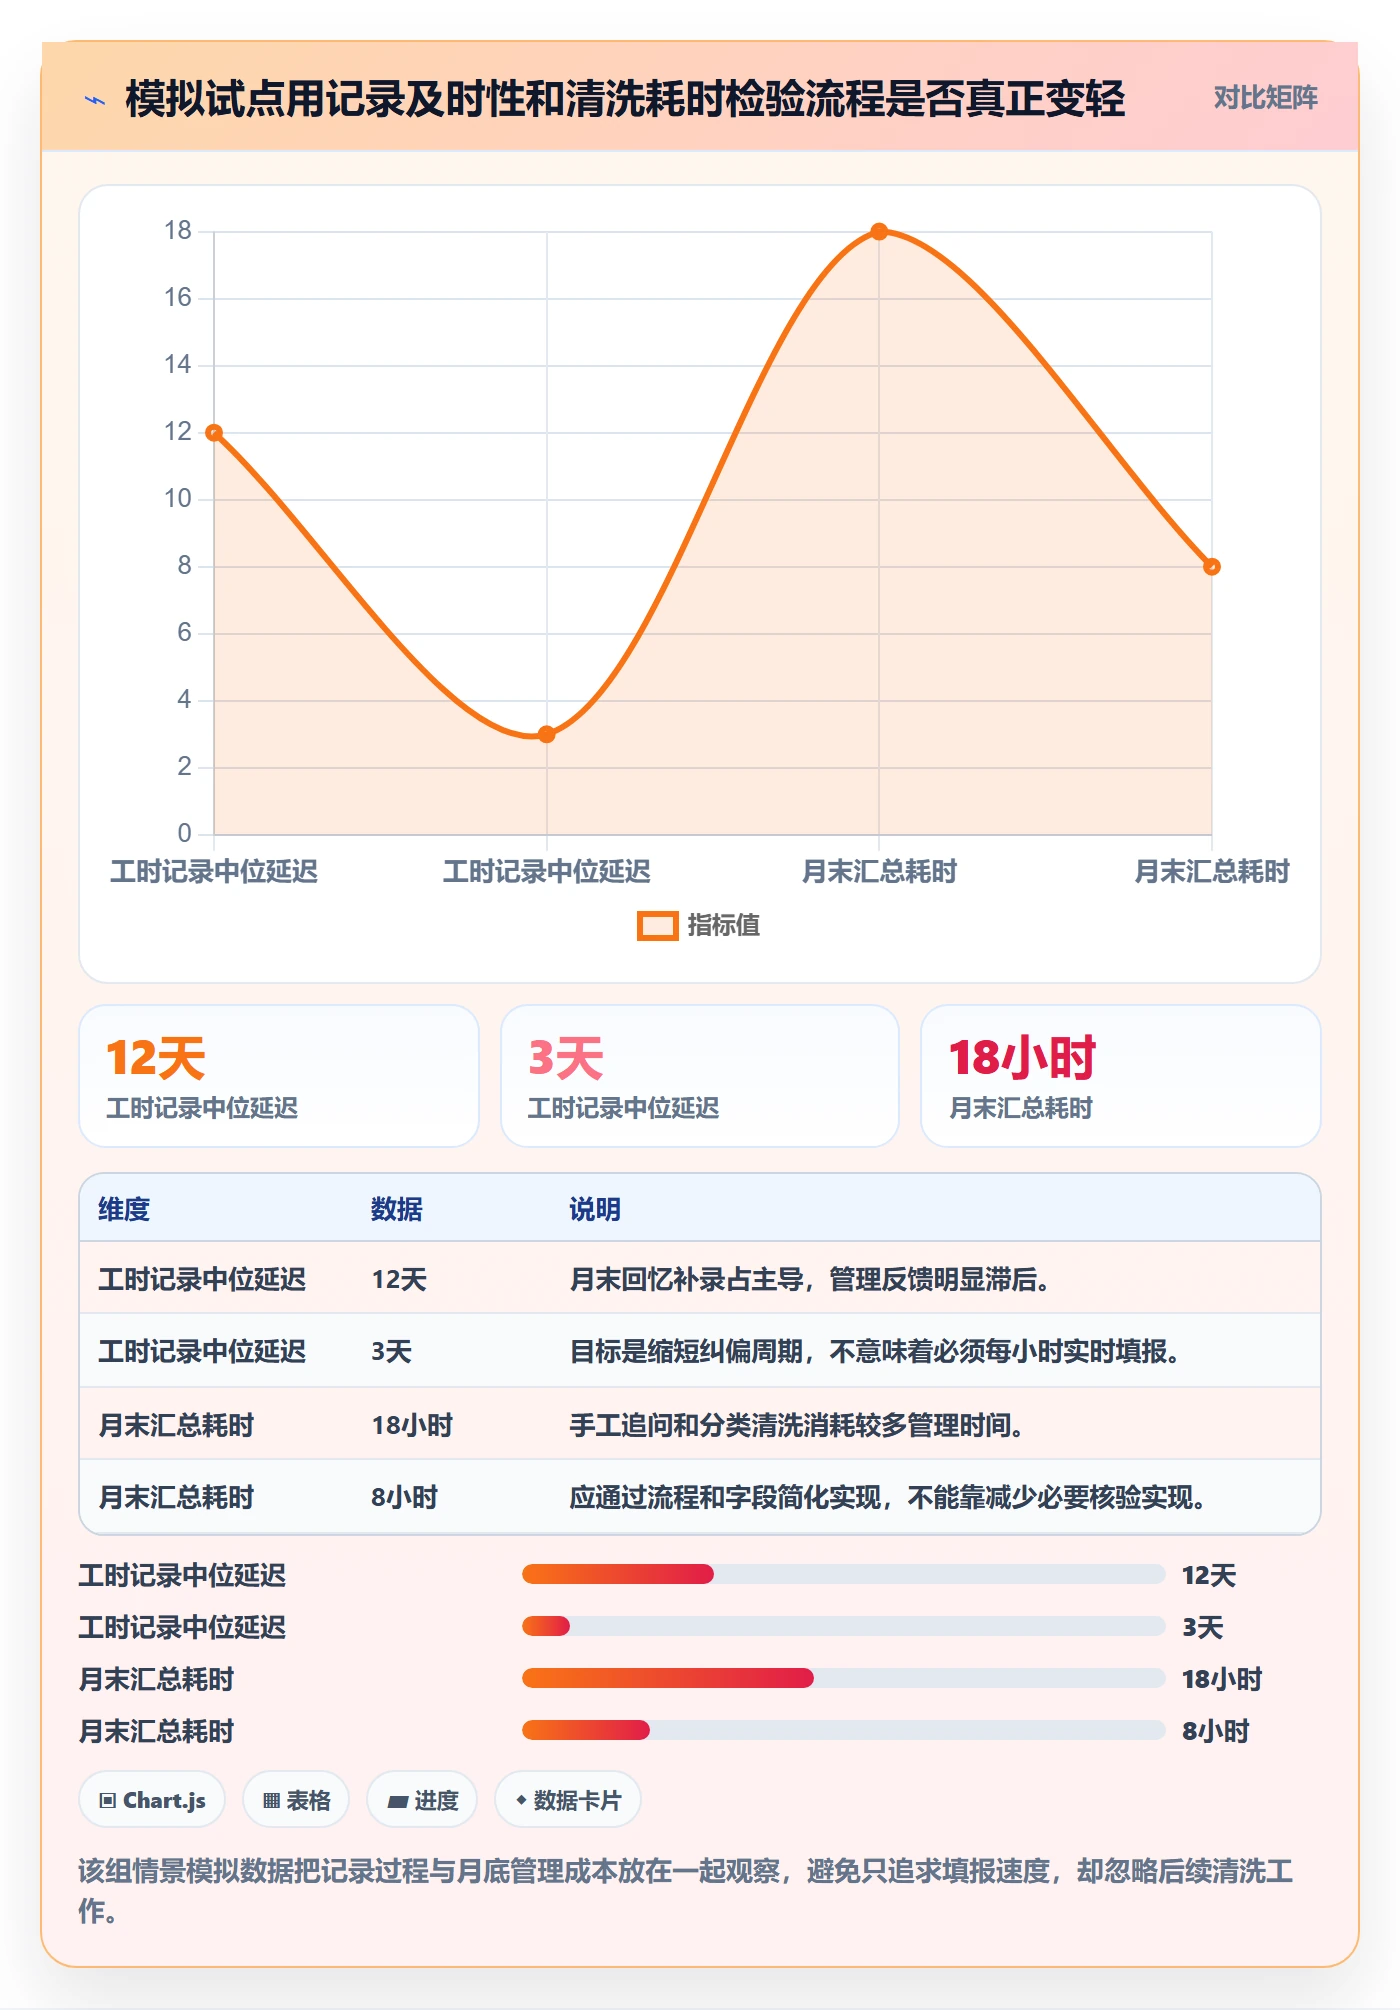This screenshot has height=2010, width=1400.
Task: Click the 8小时 value right of the progress bar
Action: pos(1216,1732)
